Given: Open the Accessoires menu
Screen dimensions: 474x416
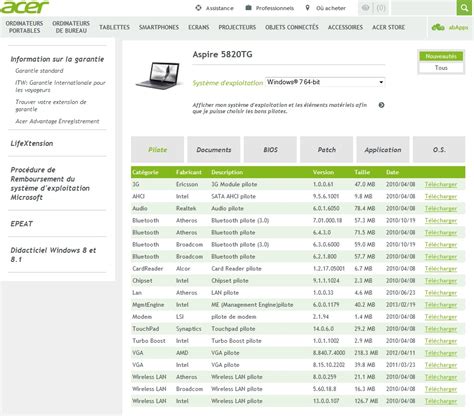Looking at the screenshot, I should click(345, 27).
